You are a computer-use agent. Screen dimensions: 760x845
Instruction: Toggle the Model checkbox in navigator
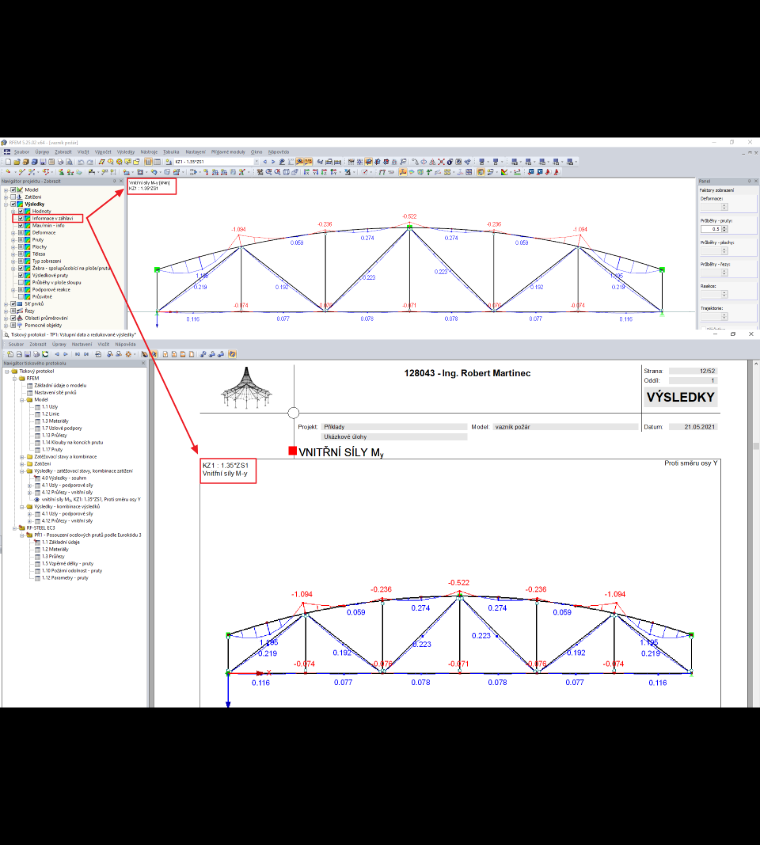click(x=13, y=190)
